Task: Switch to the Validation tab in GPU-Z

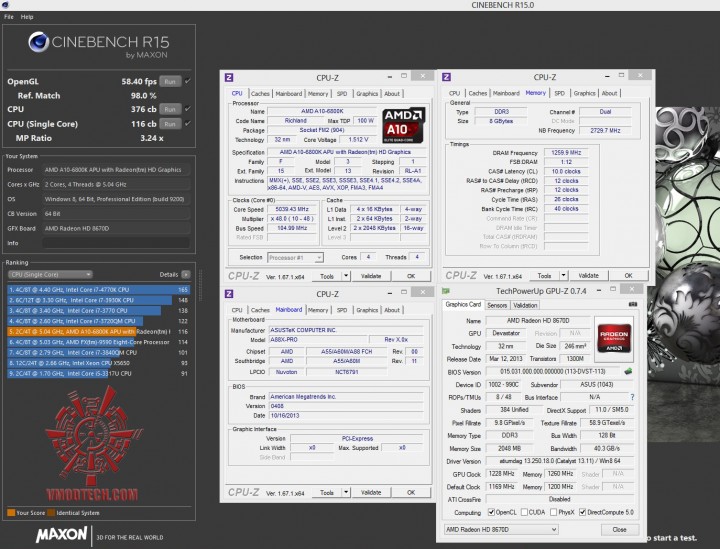Action: tap(525, 305)
